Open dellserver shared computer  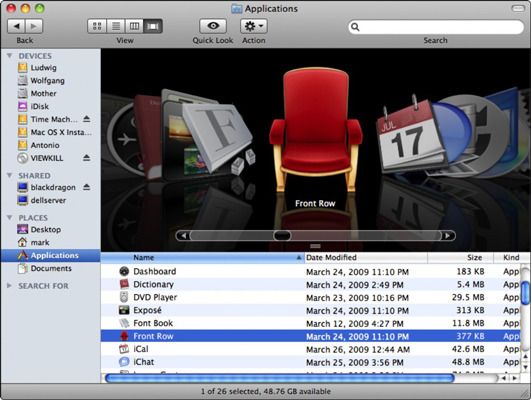click(x=42, y=200)
